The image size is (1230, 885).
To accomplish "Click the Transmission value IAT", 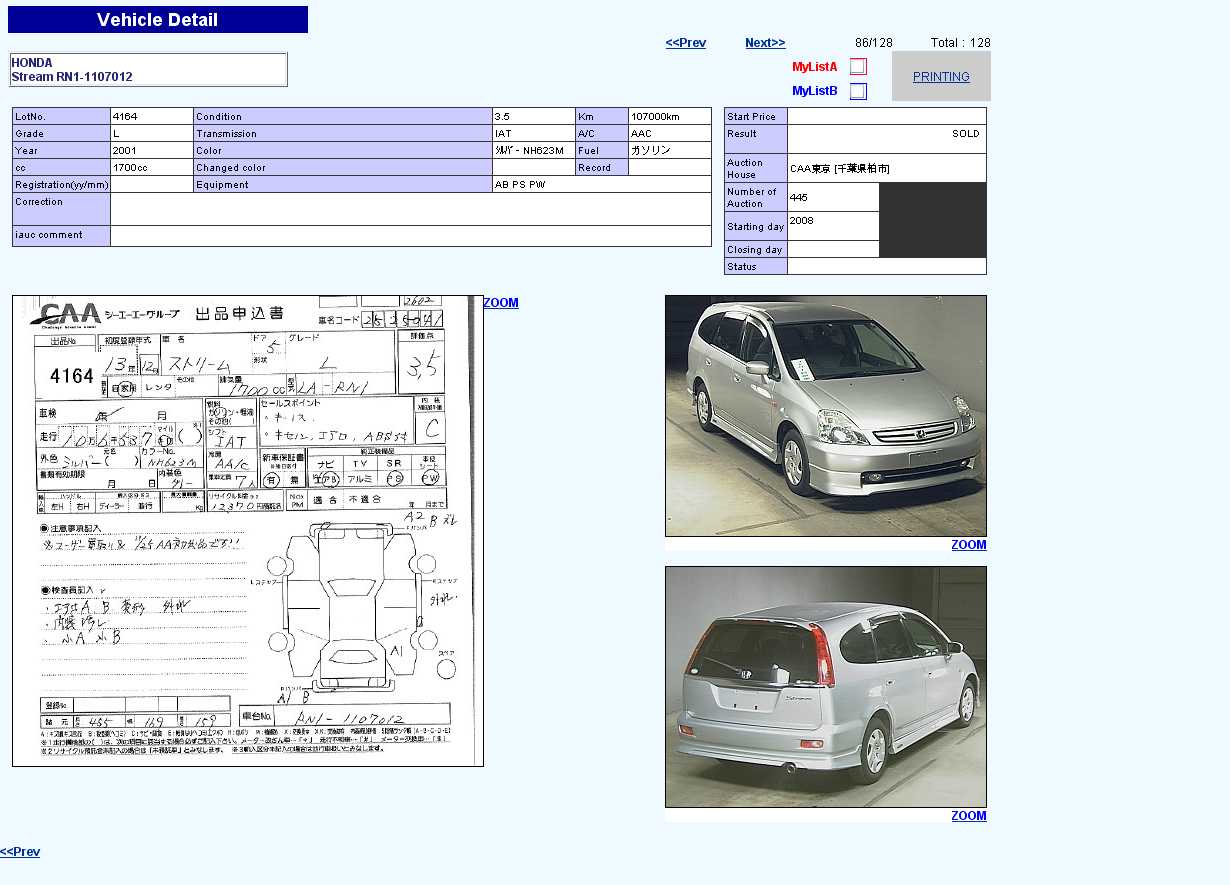I will (503, 134).
